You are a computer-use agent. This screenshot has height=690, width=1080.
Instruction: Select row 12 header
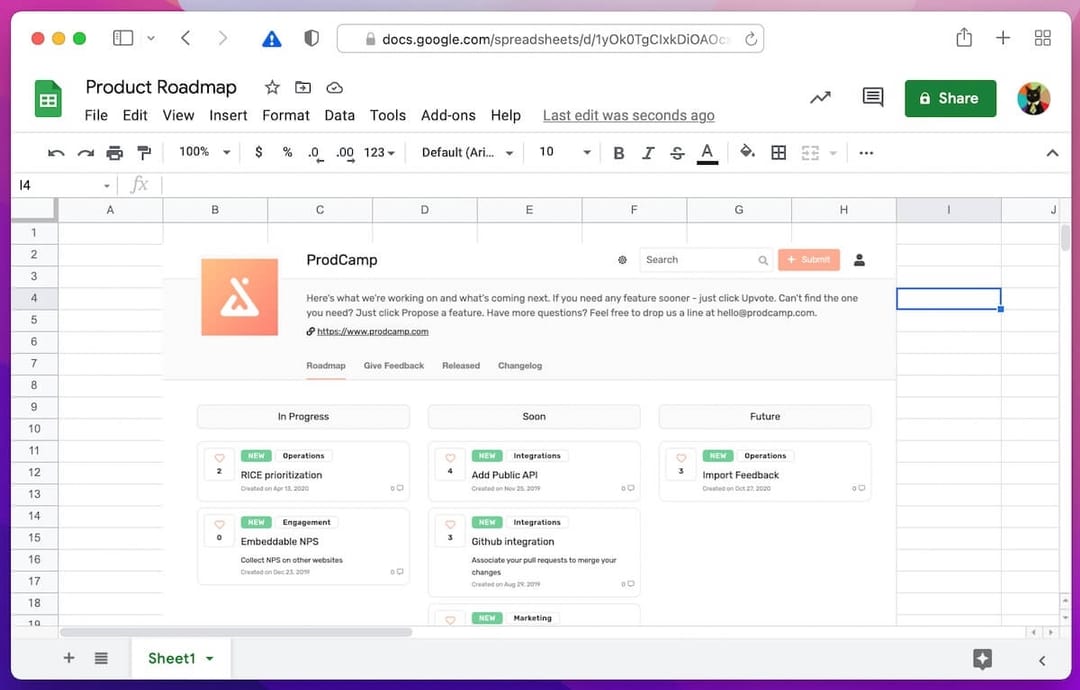(x=34, y=472)
